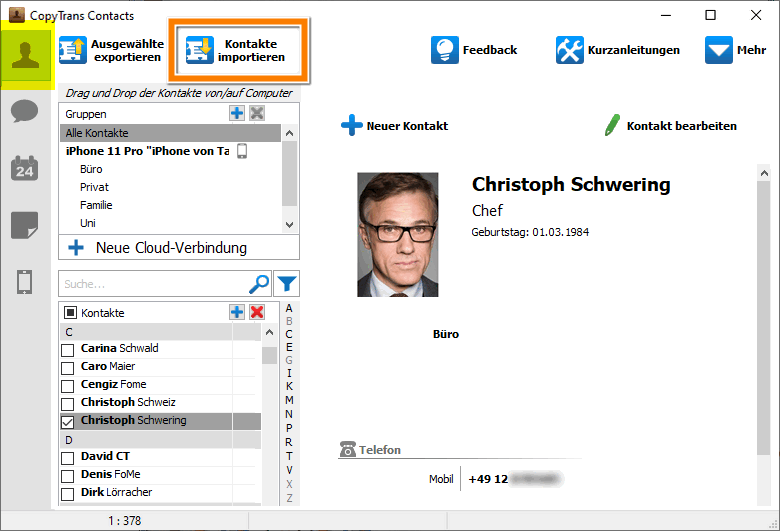Add a new group with plus icon
Viewport: 780px width, 531px height.
(237, 113)
